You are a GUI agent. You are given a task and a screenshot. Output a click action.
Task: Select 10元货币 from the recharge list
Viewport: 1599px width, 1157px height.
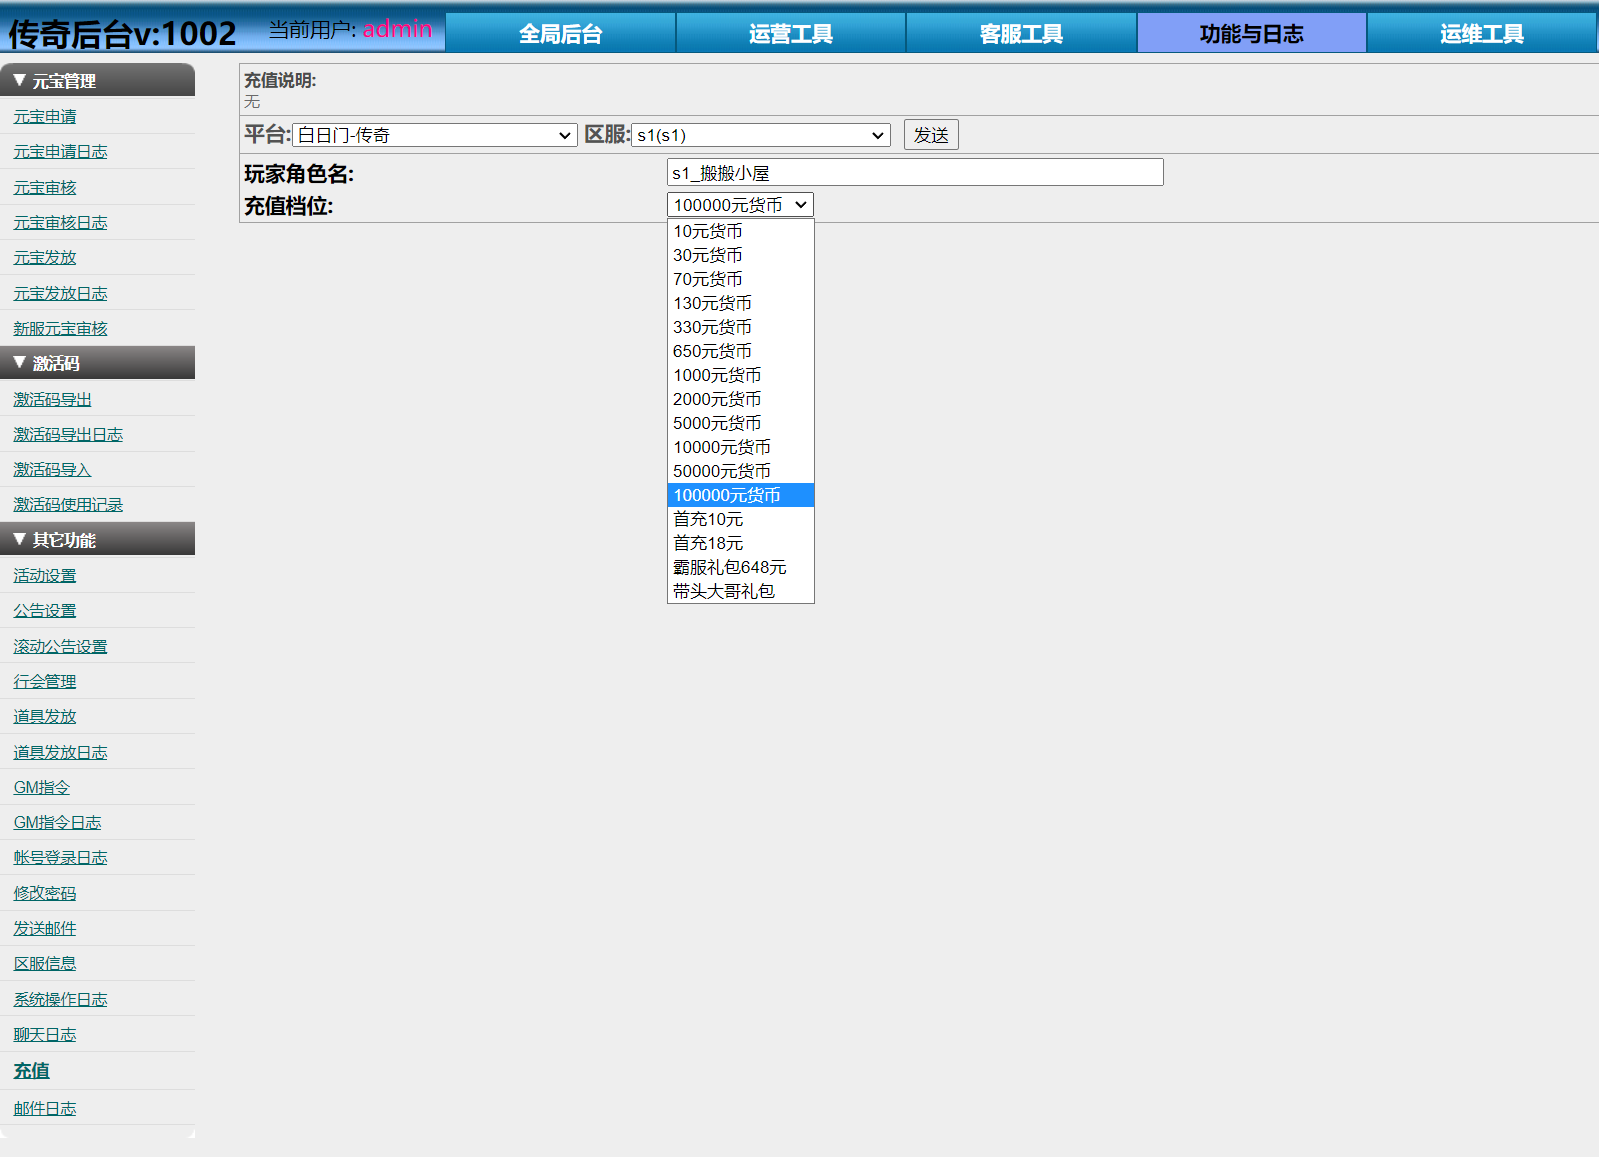pos(708,231)
